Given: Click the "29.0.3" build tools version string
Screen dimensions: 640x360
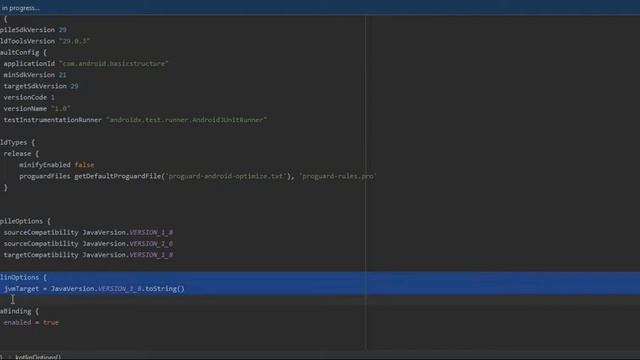Looking at the screenshot, I should point(74,41).
